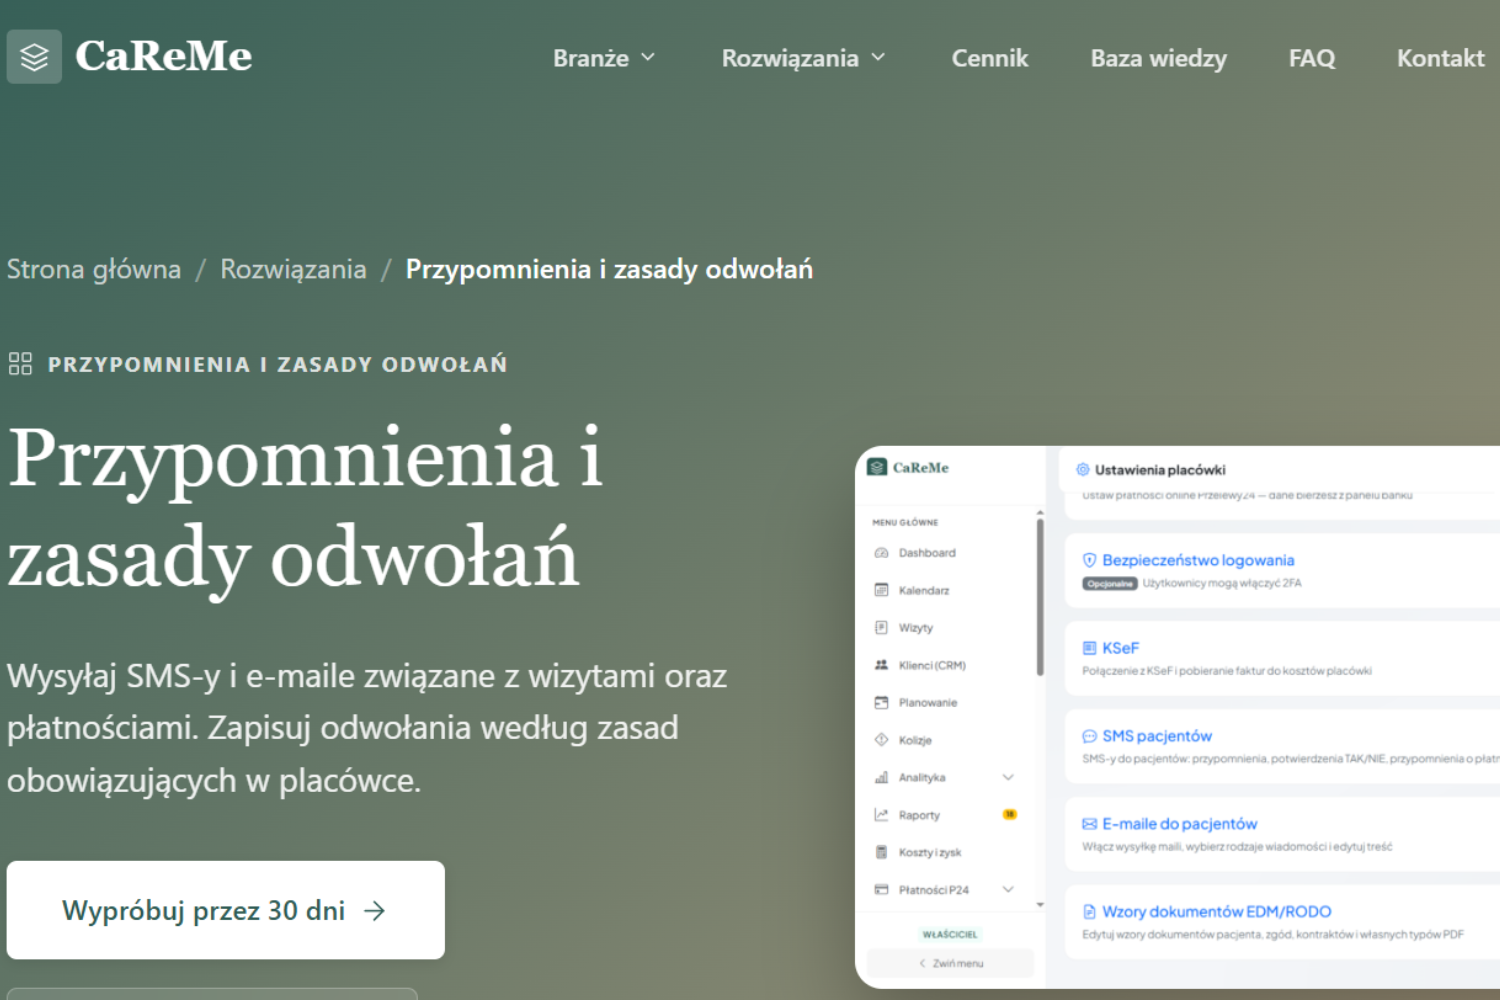Viewport: 1500px width, 1000px height.
Task: Open Raporty via its line chart icon
Action: (x=881, y=815)
